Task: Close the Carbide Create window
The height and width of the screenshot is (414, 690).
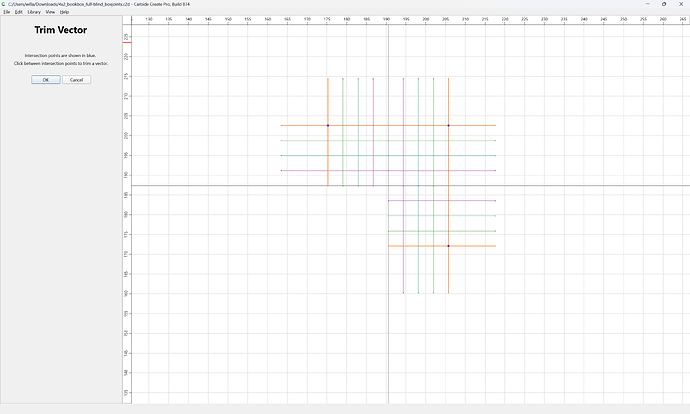Action: [681, 4]
